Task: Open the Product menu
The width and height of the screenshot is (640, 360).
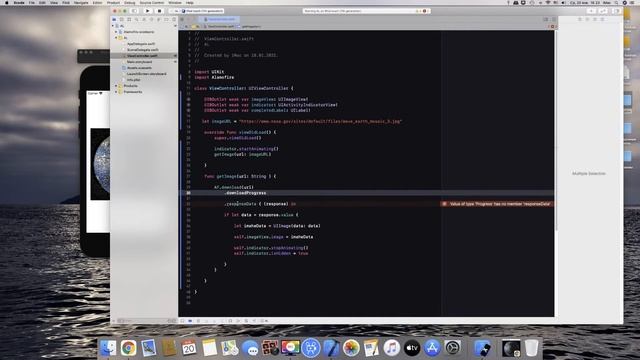Action: pos(113,2)
